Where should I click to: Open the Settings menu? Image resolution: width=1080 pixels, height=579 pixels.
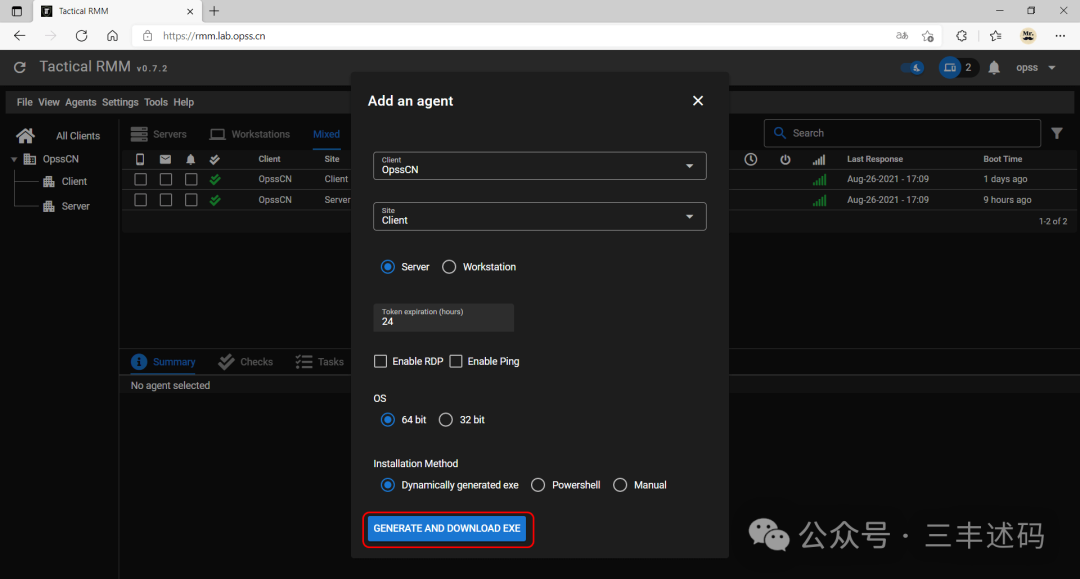(x=120, y=102)
